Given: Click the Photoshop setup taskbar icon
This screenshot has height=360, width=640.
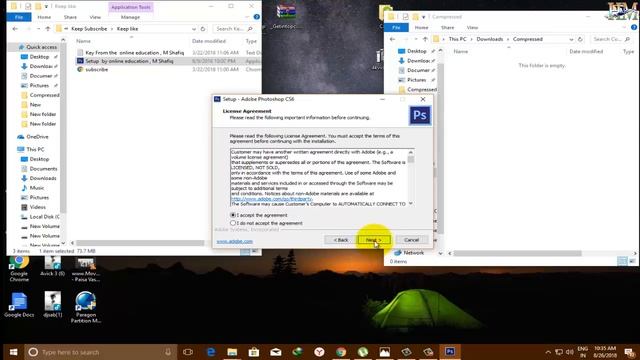Looking at the screenshot, I should click(x=450, y=352).
